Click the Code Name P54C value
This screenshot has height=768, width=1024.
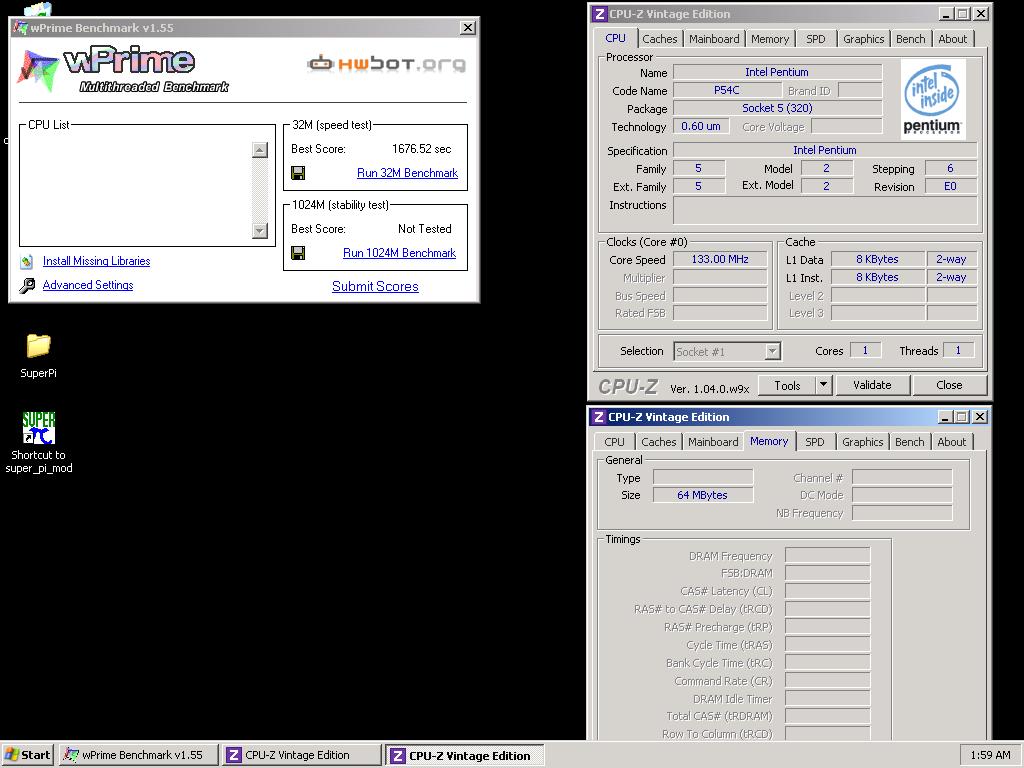(726, 90)
